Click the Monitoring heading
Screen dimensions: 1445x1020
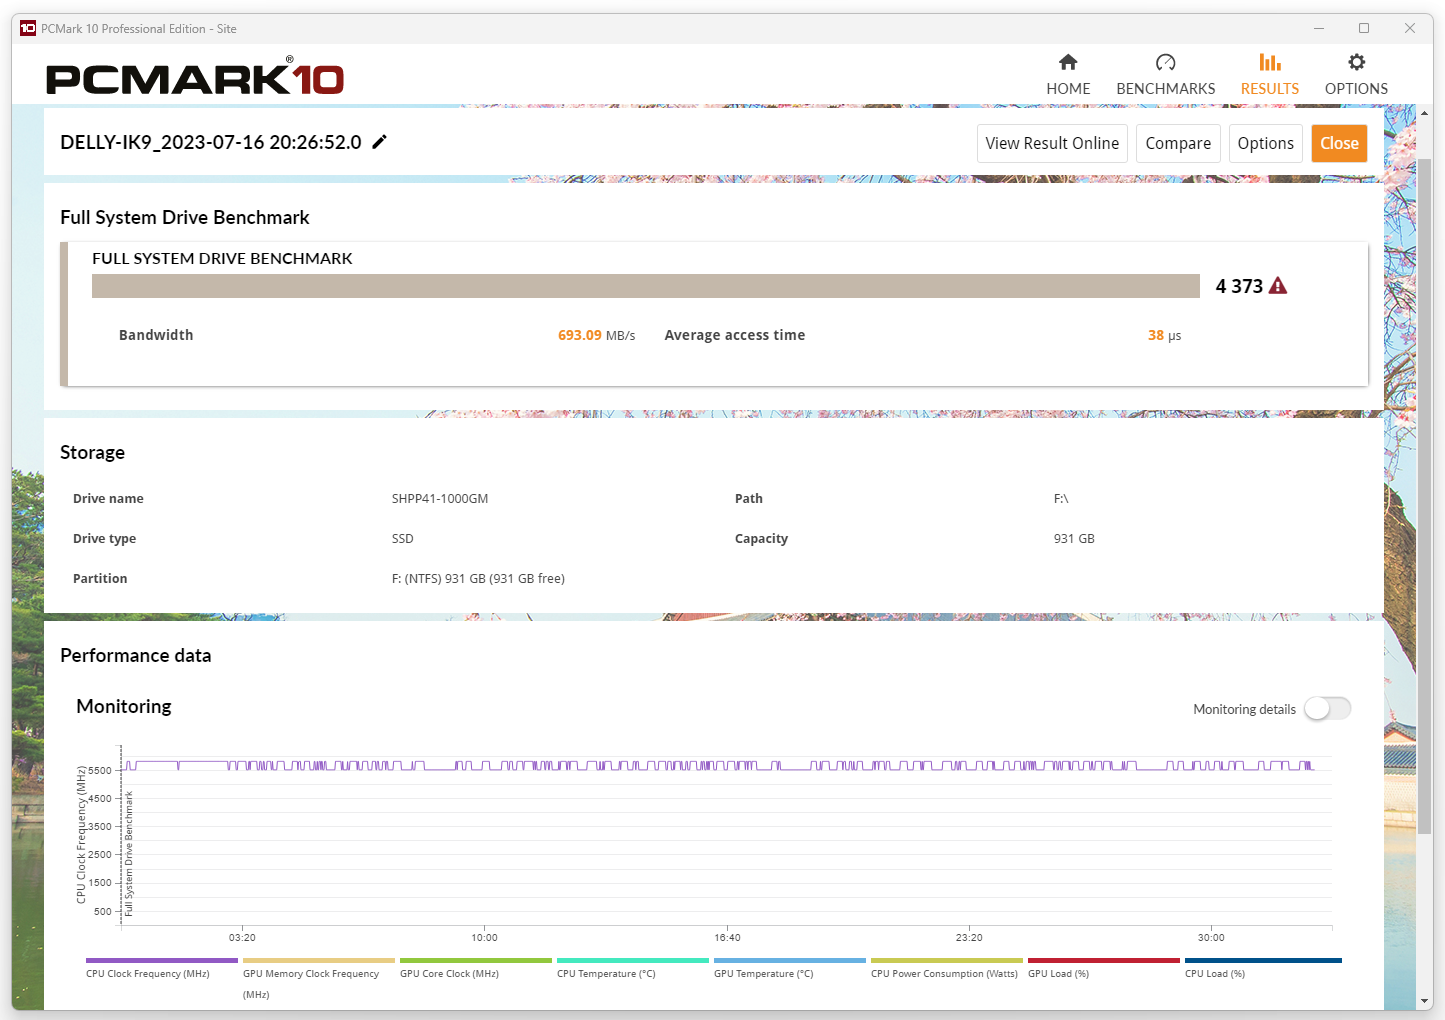coord(124,706)
